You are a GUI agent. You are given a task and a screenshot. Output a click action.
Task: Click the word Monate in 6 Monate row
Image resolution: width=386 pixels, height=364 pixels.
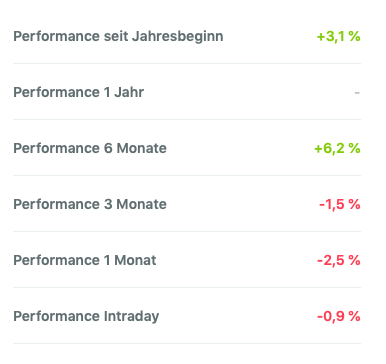[142, 148]
